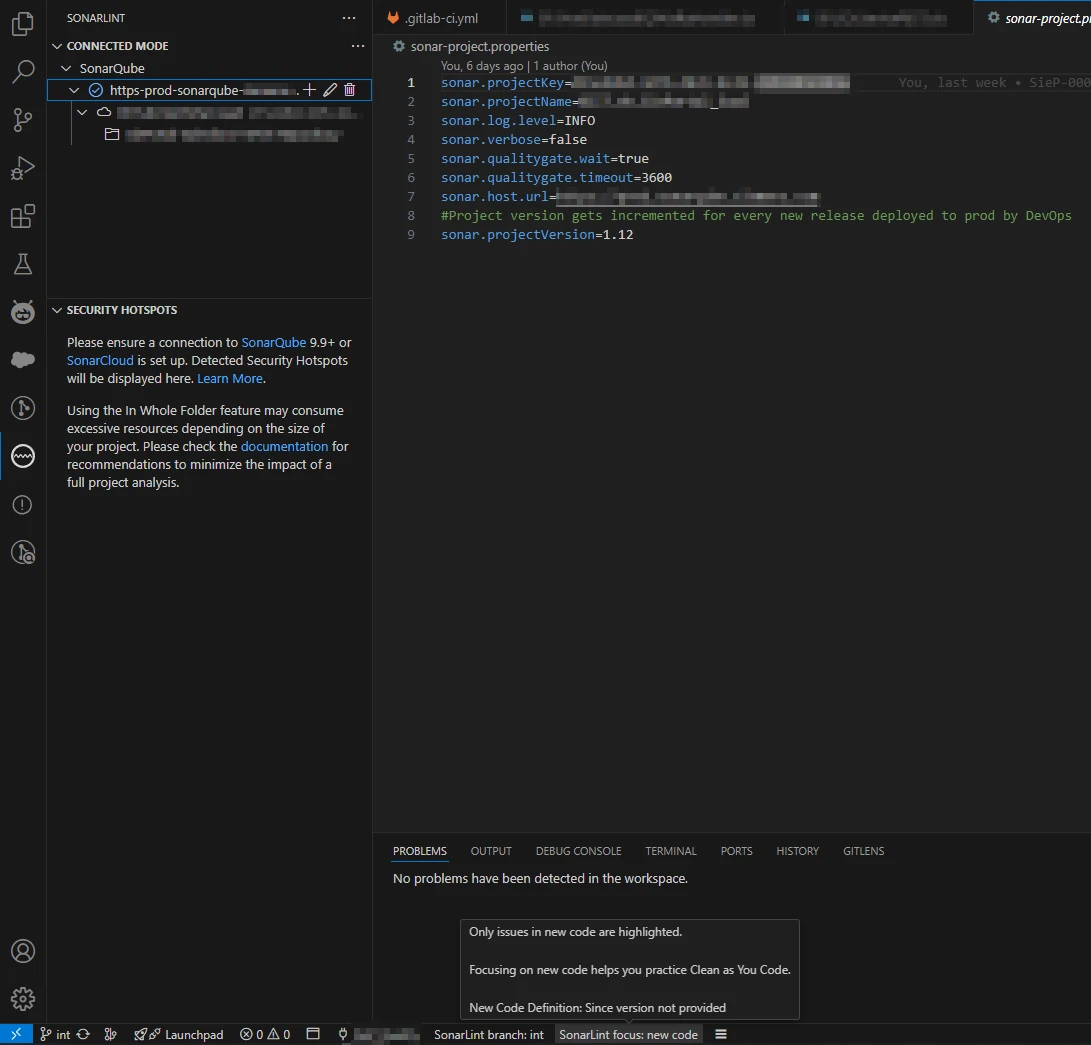Open the Run and Debug view
1091x1045 pixels.
tap(22, 168)
